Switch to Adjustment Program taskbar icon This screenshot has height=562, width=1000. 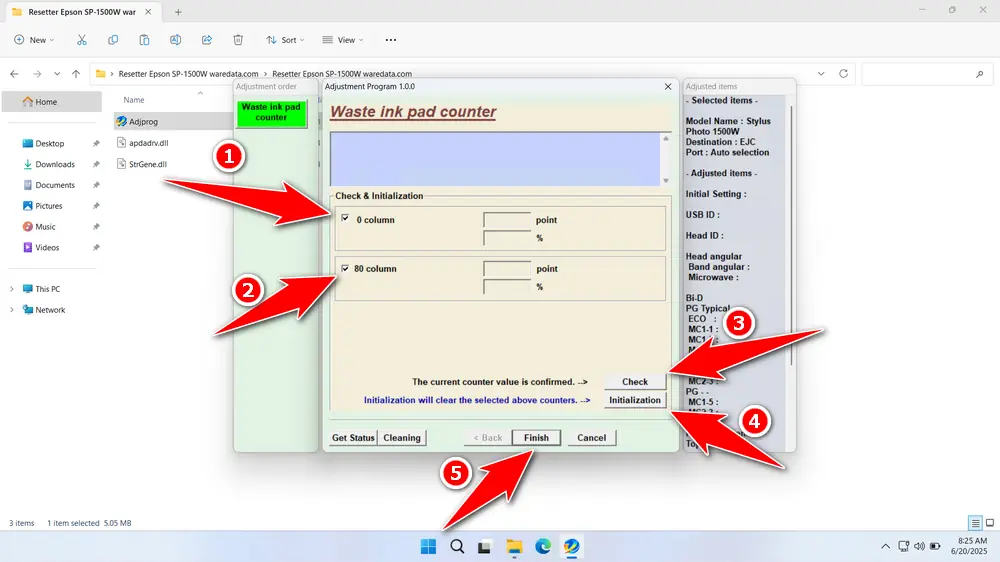click(571, 547)
